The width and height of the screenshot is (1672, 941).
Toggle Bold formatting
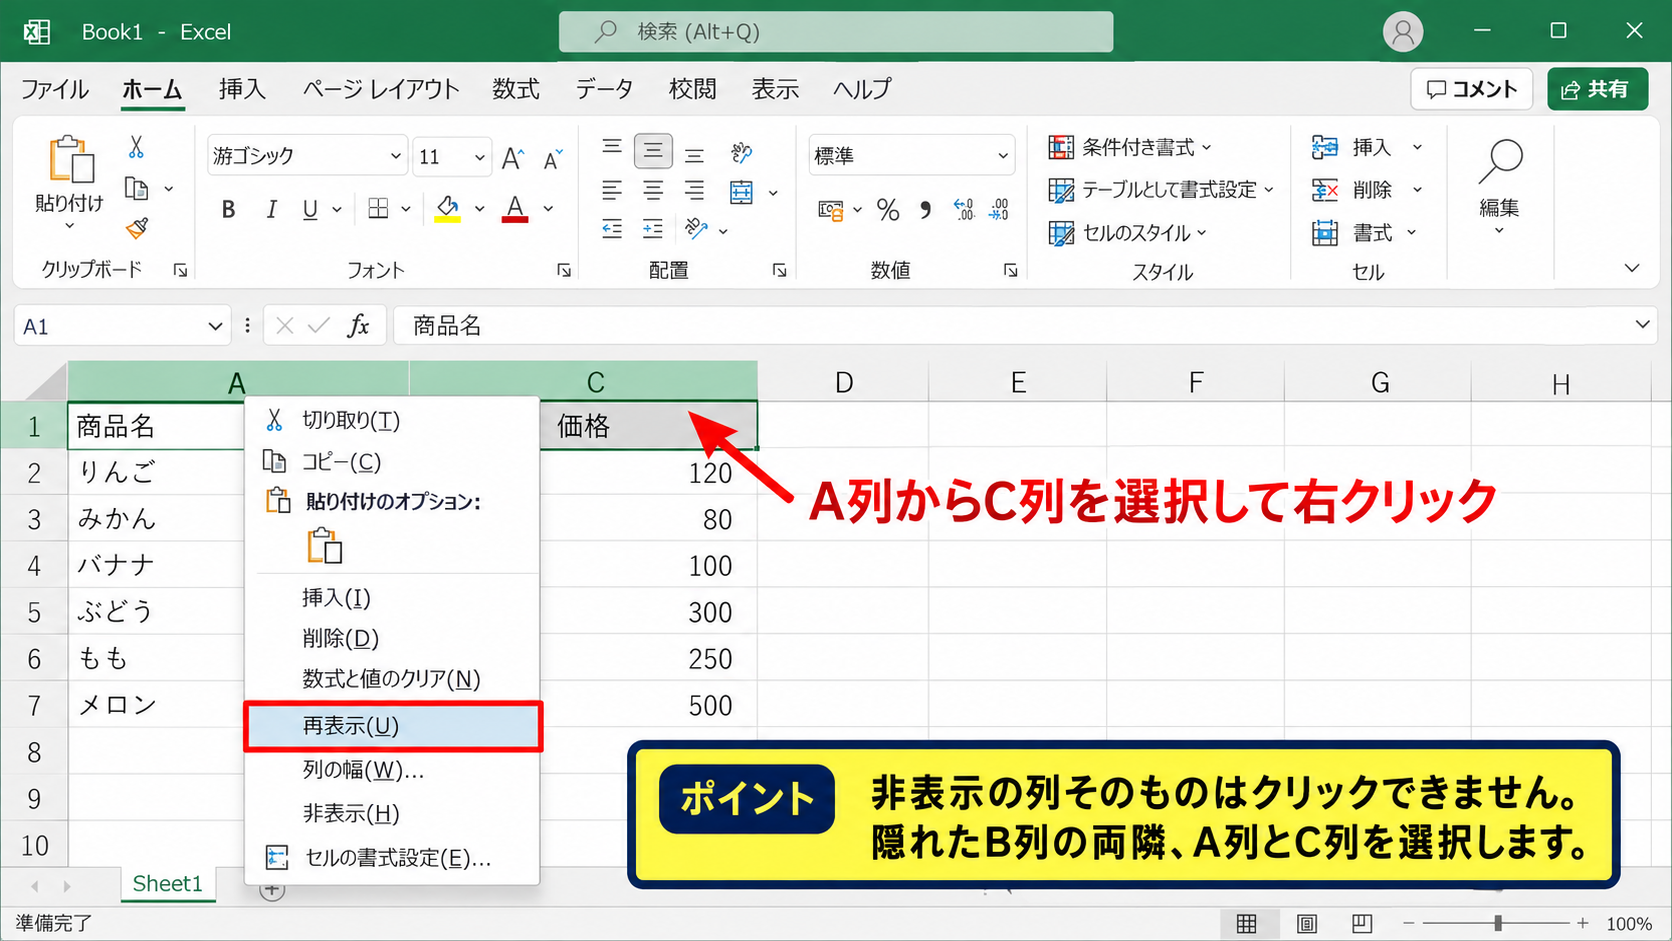228,209
